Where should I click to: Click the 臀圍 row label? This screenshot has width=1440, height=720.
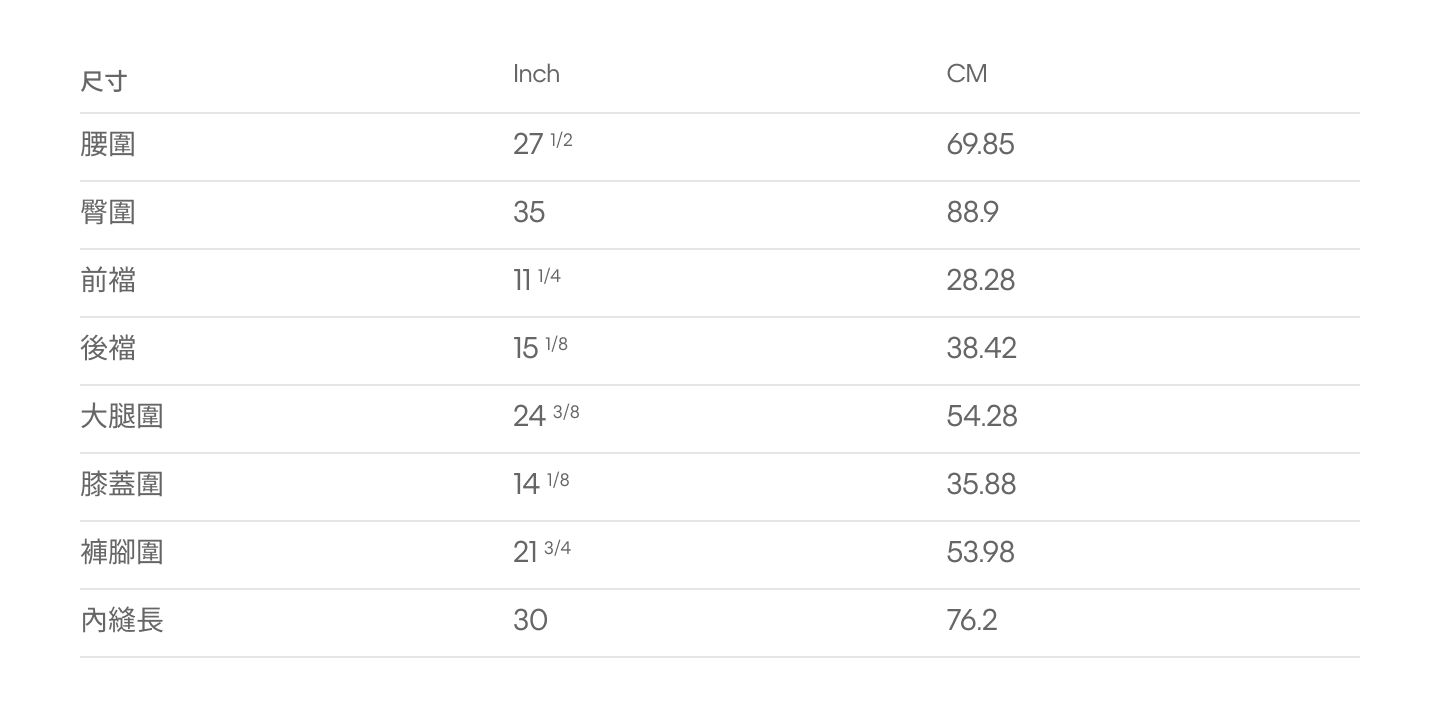(x=108, y=212)
